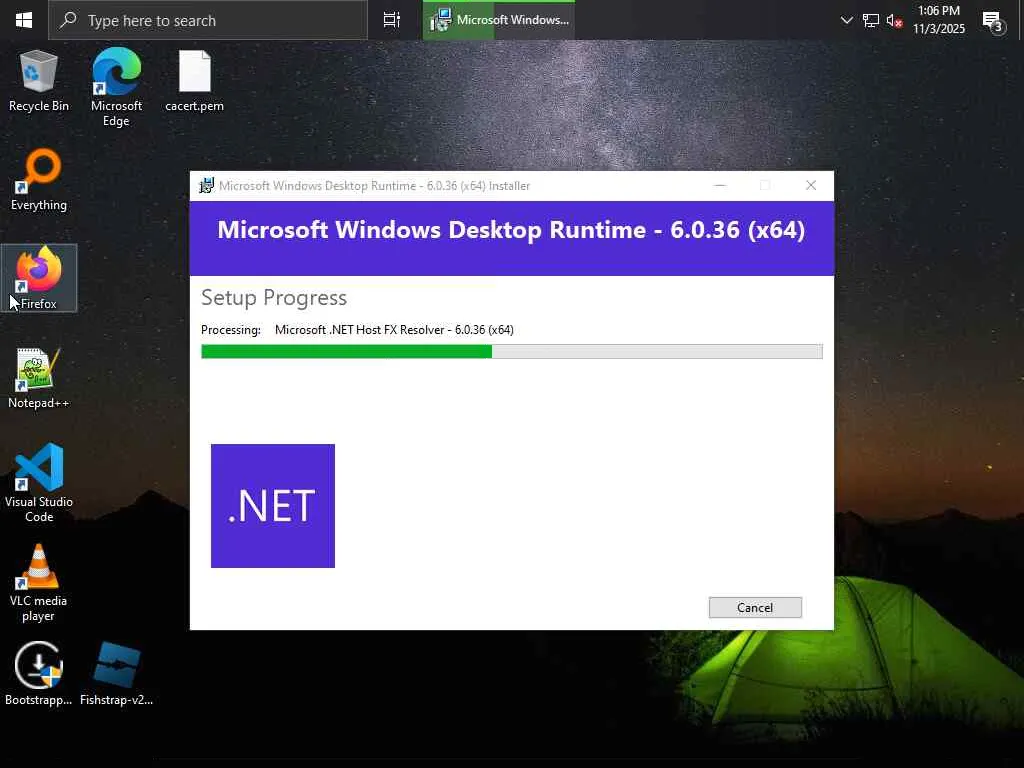1024x768 pixels.
Task: Click the 'Setup Progress' heading
Action: 274,298
